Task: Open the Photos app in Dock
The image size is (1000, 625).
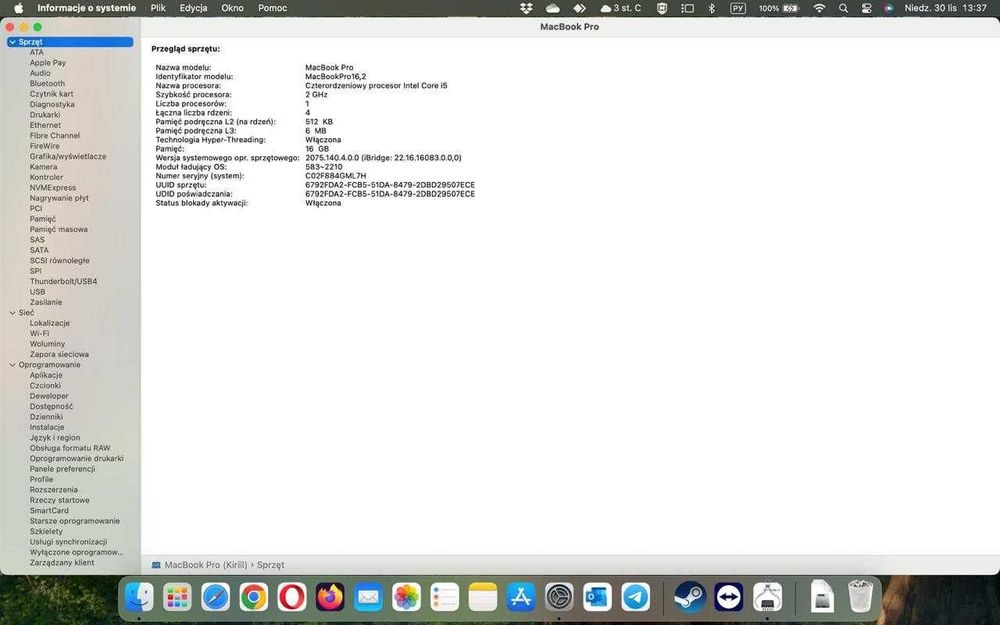Action: (x=406, y=598)
